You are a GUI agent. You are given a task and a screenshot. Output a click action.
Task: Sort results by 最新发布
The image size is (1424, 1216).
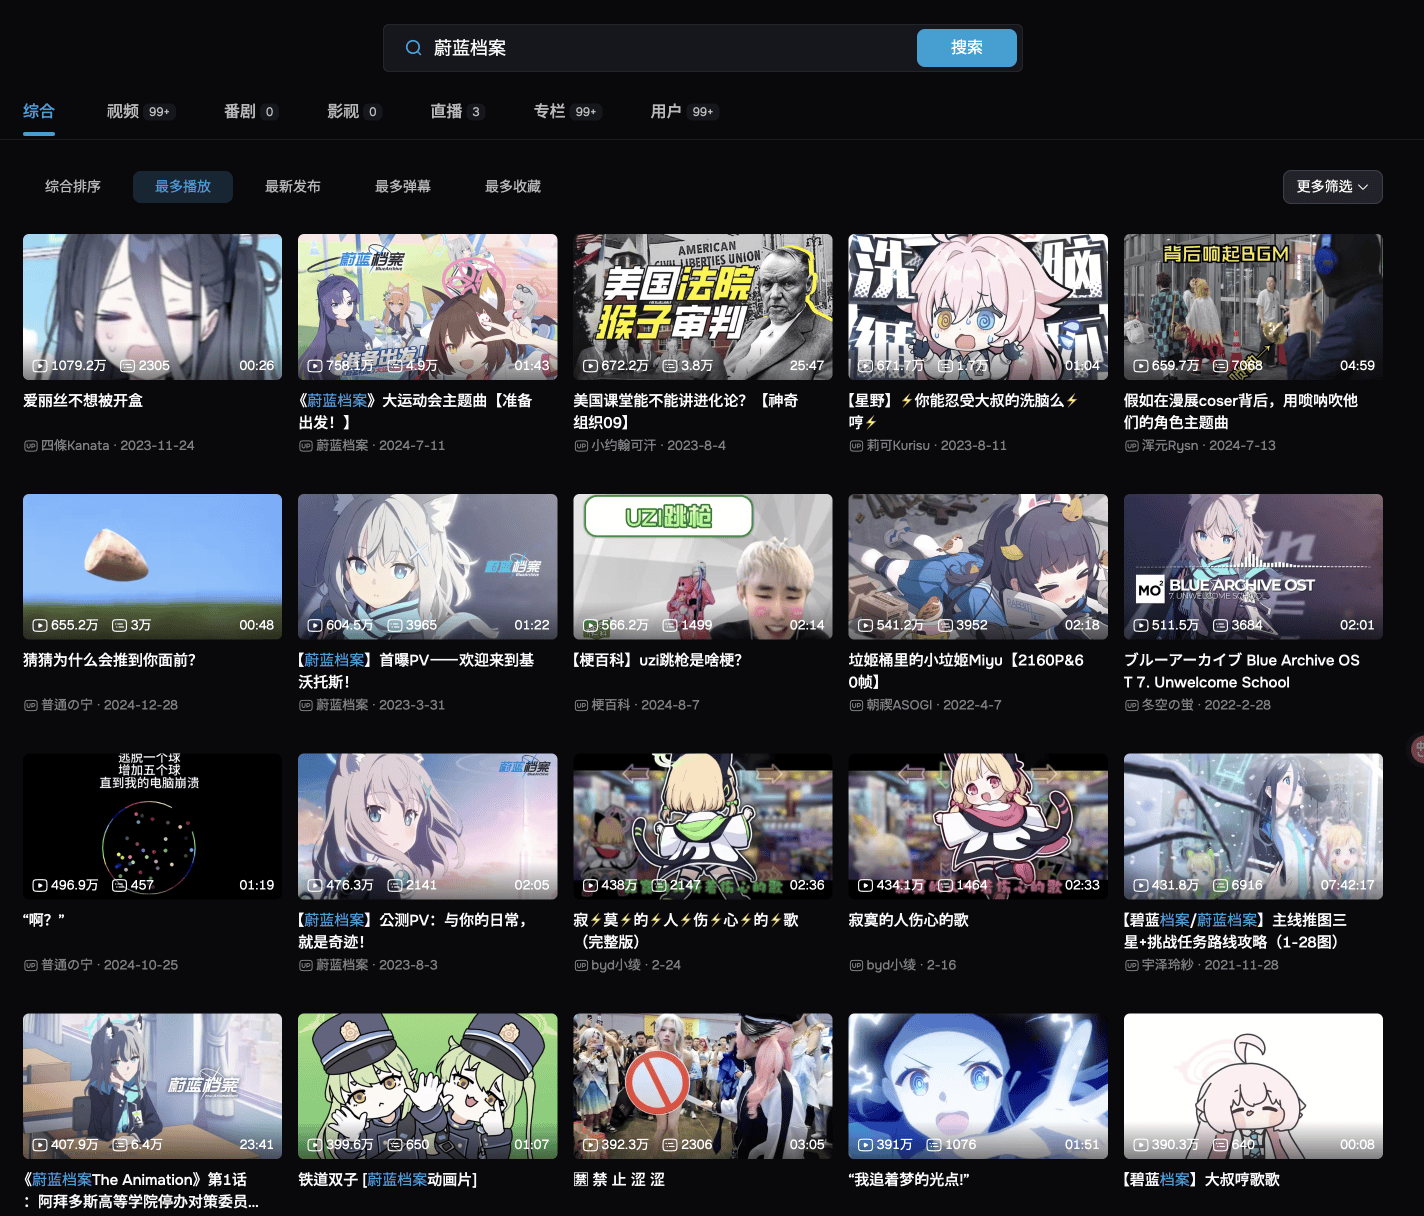293,186
